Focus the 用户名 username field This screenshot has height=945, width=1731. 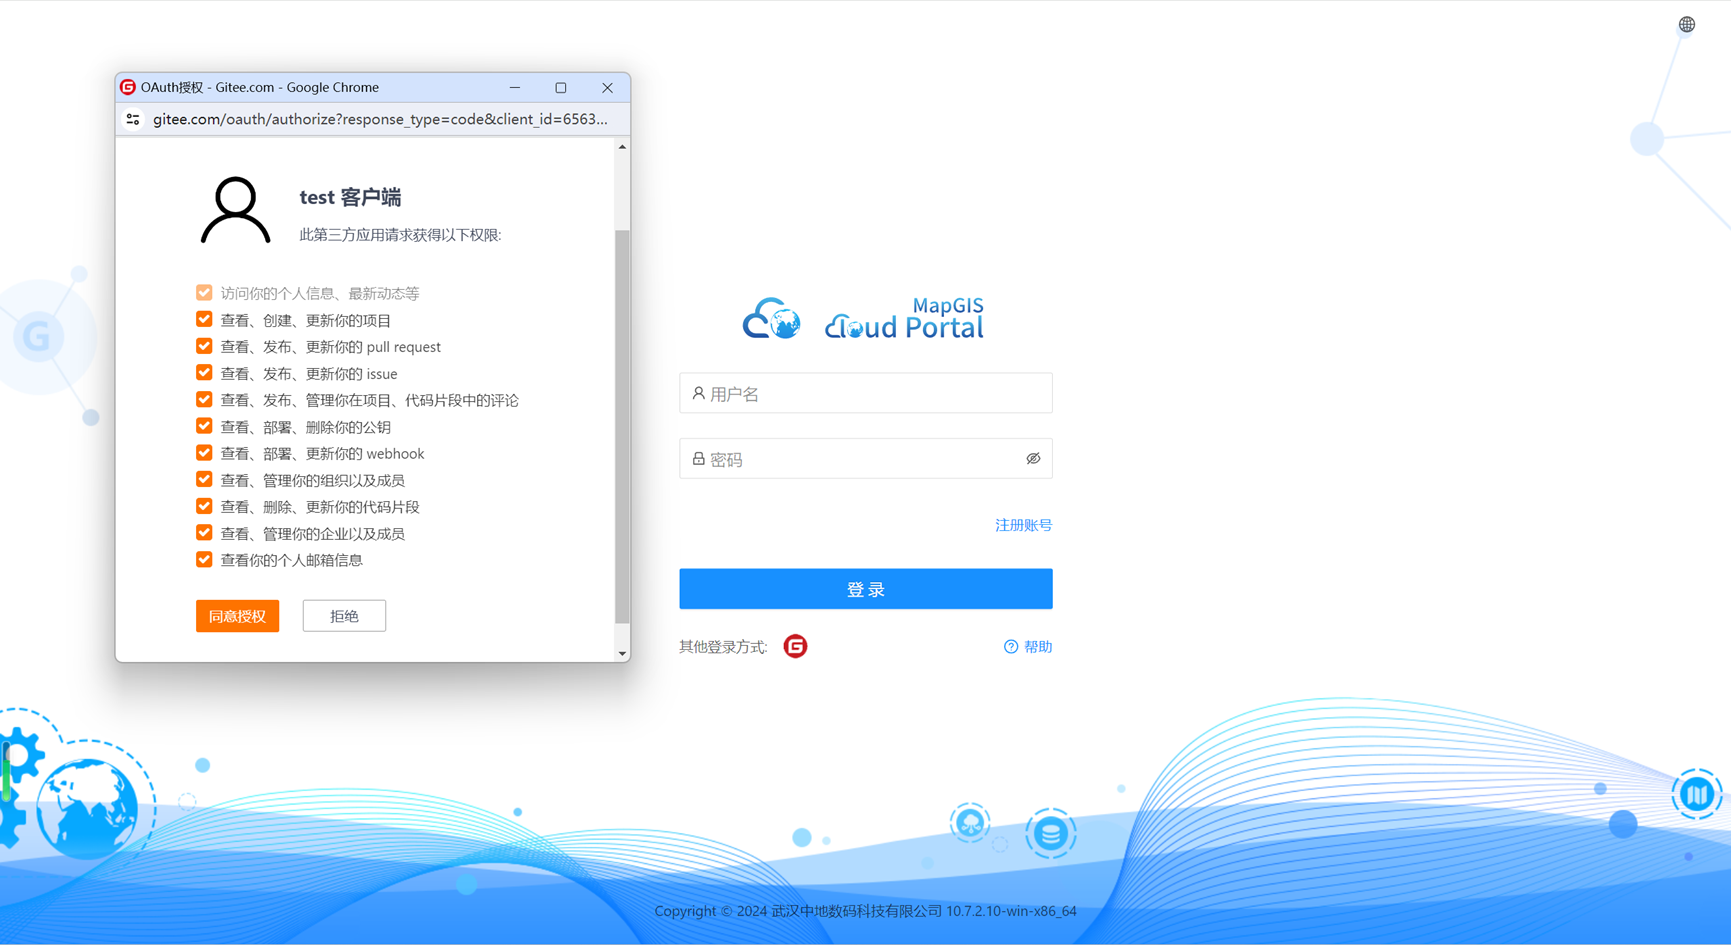[x=866, y=393]
